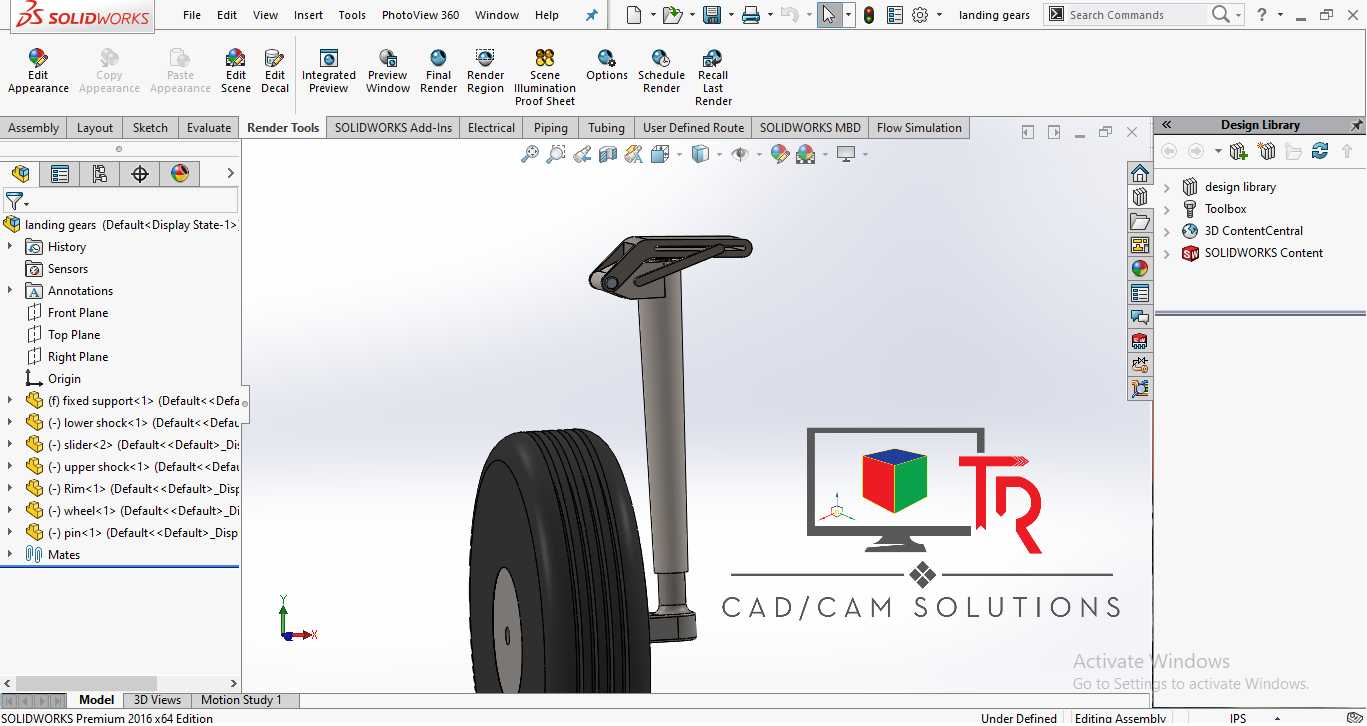Switch to the FeatureManager design tree tab
The height and width of the screenshot is (726, 1367).
pyautogui.click(x=20, y=174)
